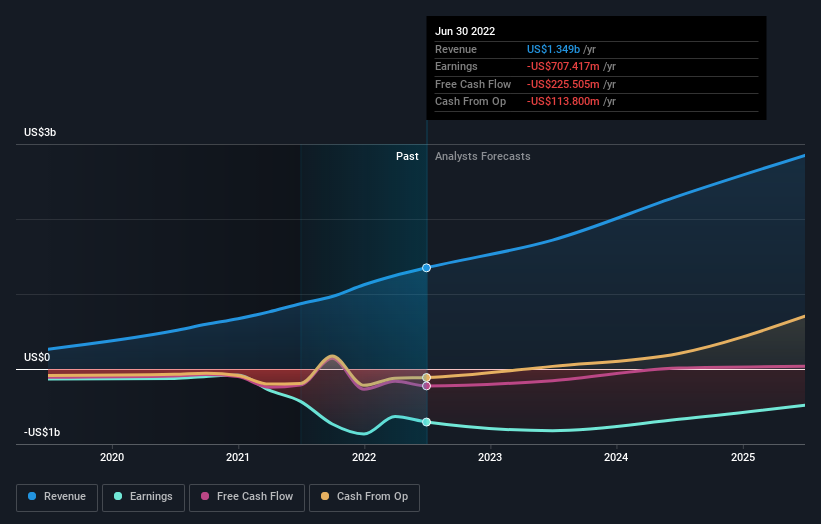Click the Free Cash Flow label in tooltip

point(473,84)
